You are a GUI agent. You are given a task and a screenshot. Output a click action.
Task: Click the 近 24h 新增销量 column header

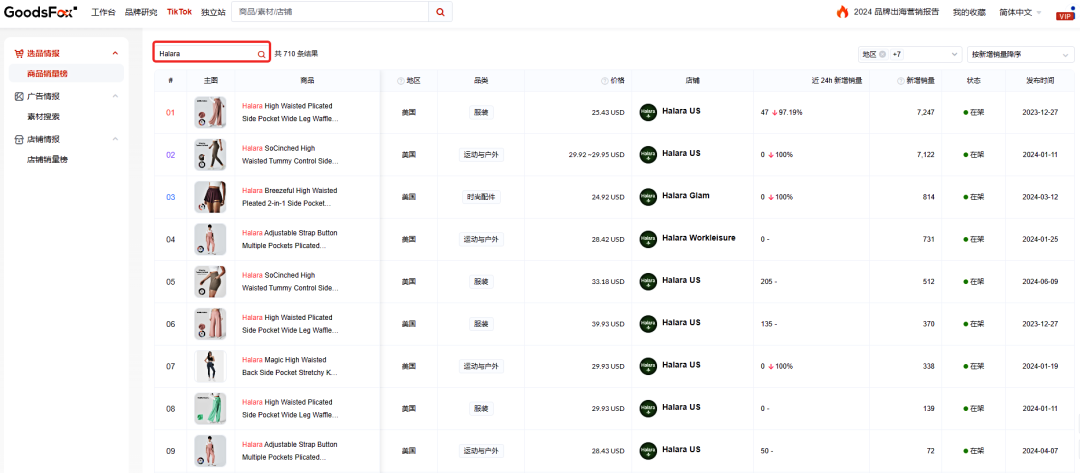(837, 81)
